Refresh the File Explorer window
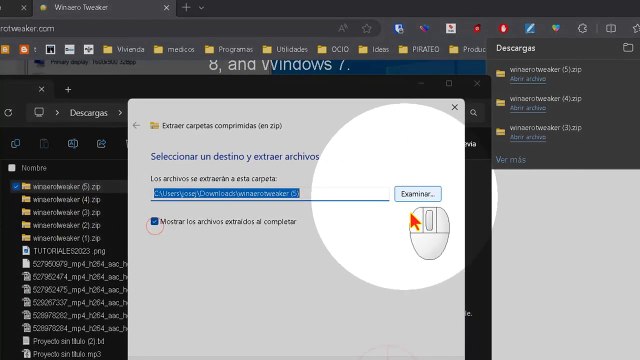The width and height of the screenshot is (640, 360). [x=8, y=113]
